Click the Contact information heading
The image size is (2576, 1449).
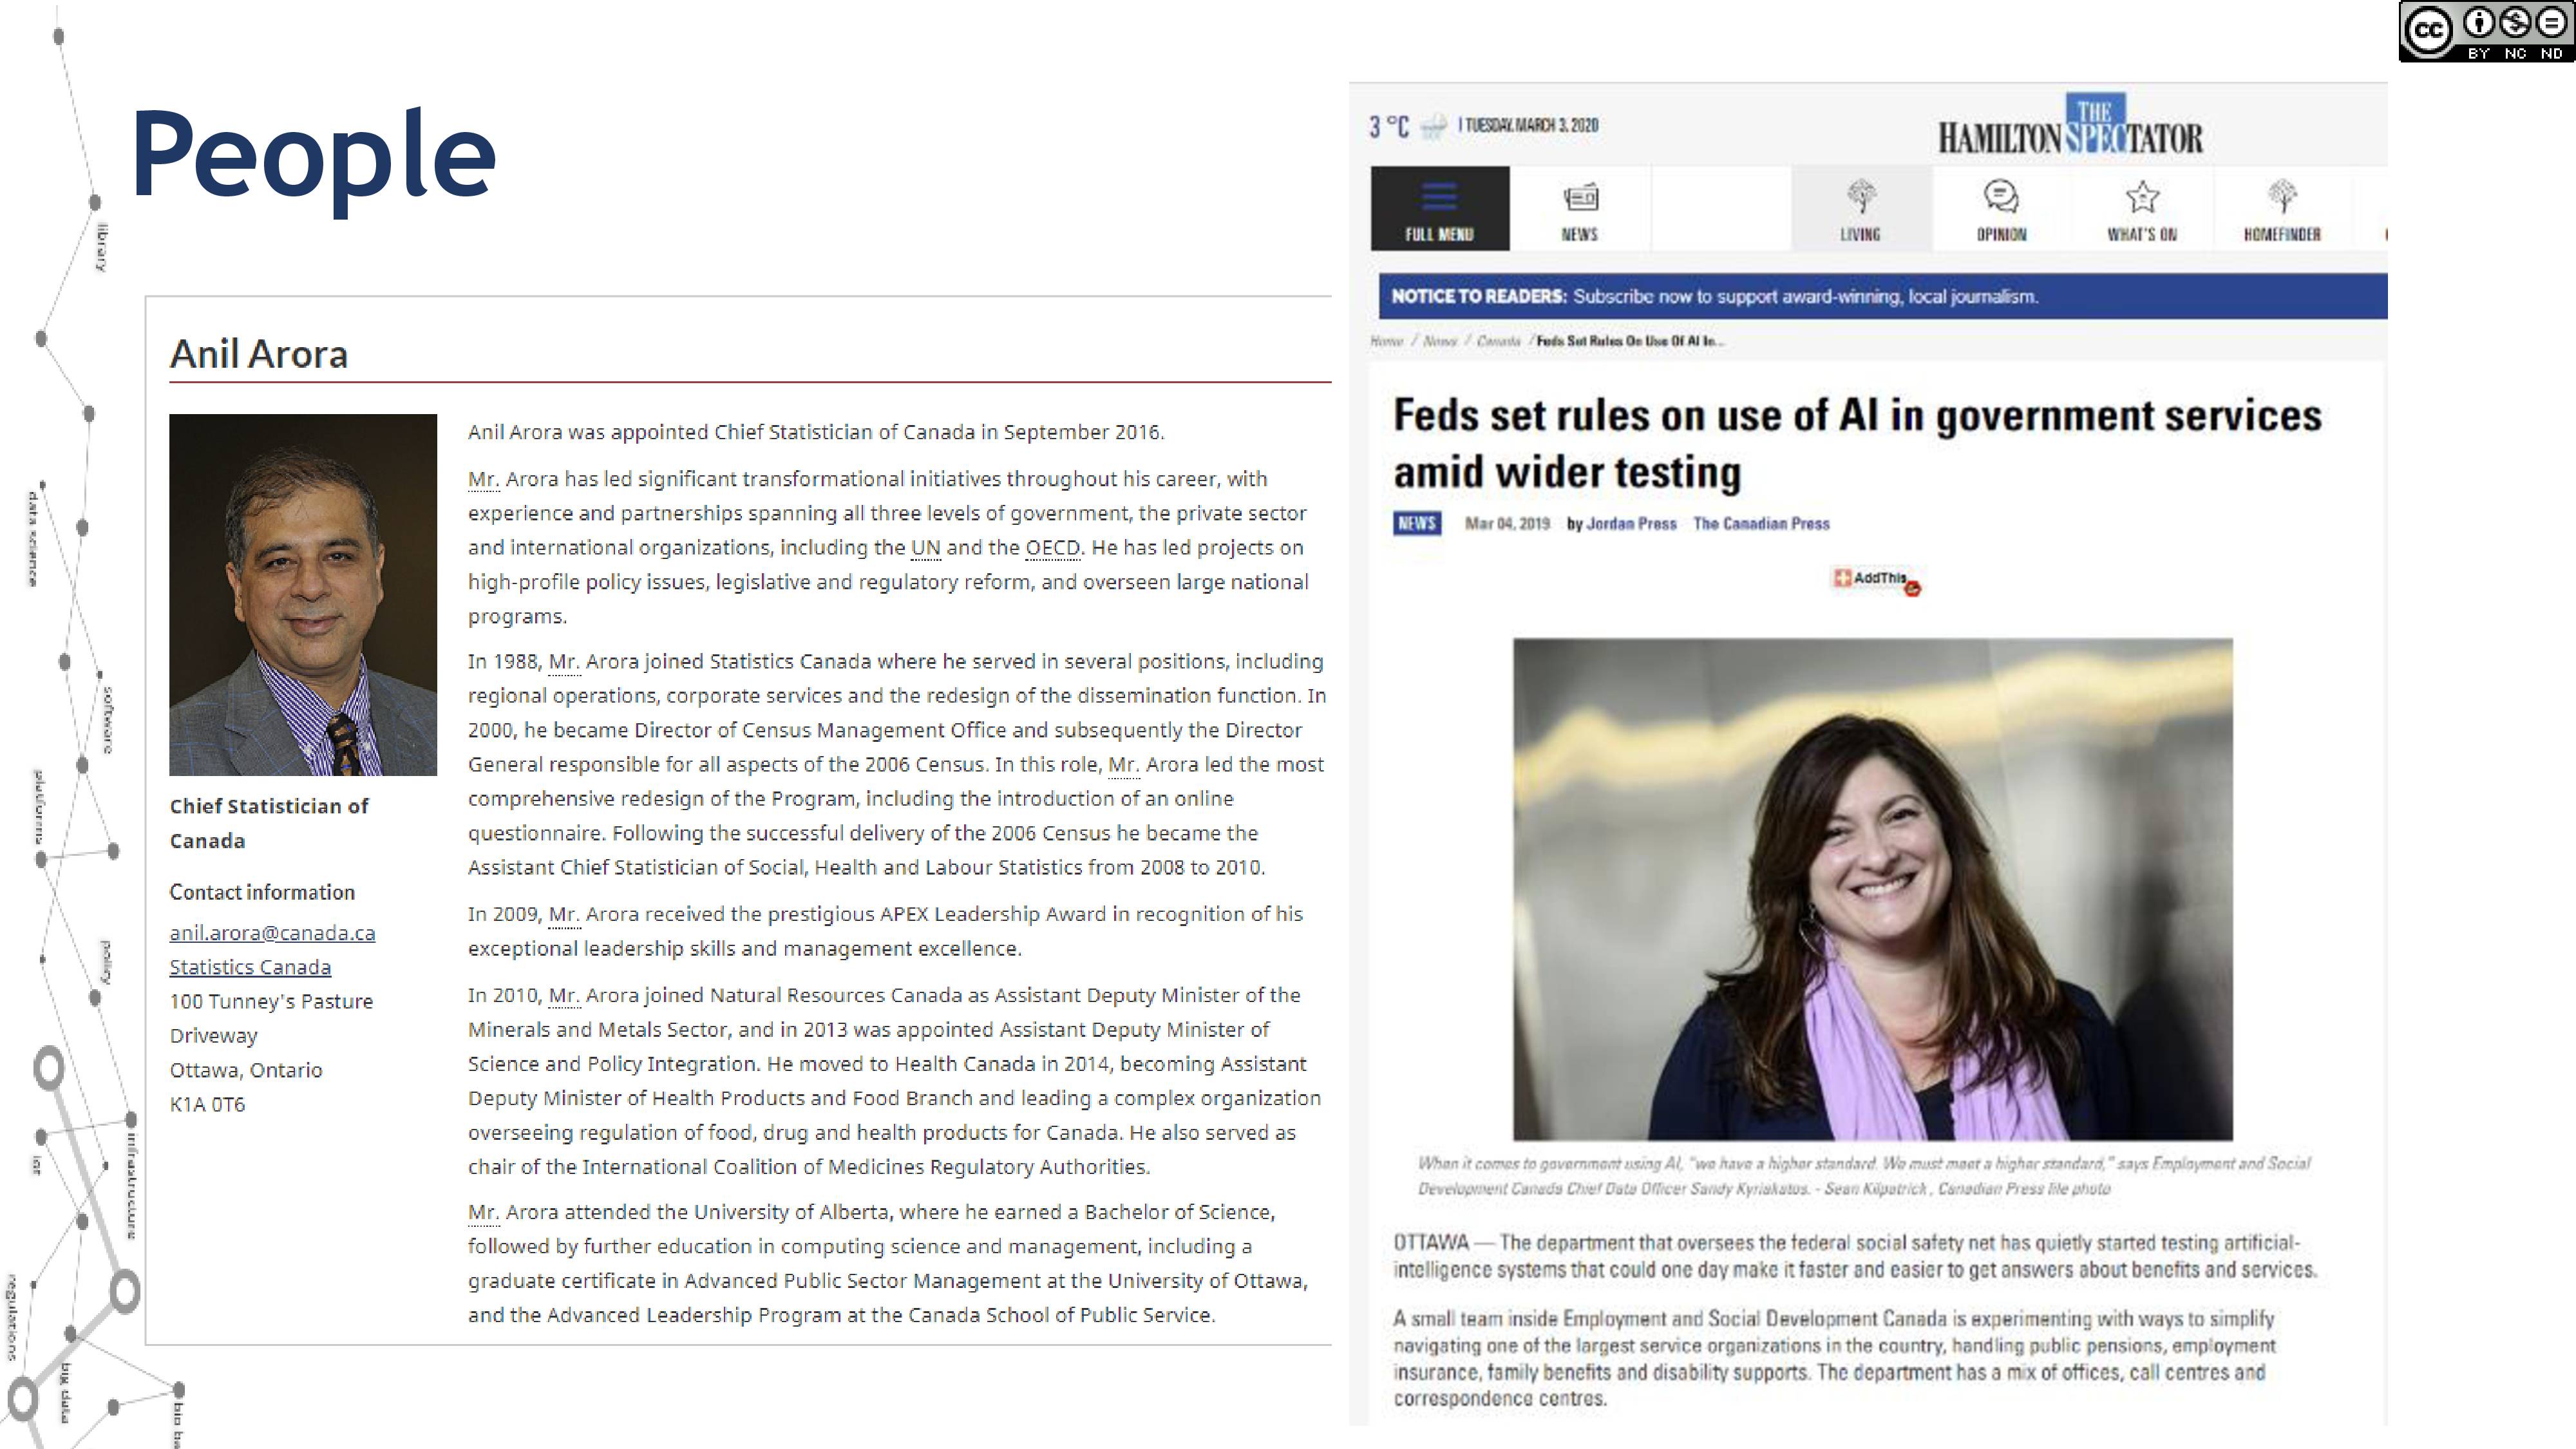pyautogui.click(x=262, y=892)
